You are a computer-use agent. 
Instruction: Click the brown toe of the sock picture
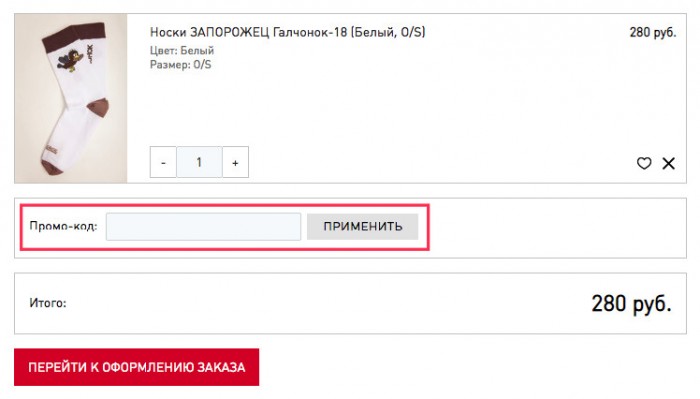50,167
